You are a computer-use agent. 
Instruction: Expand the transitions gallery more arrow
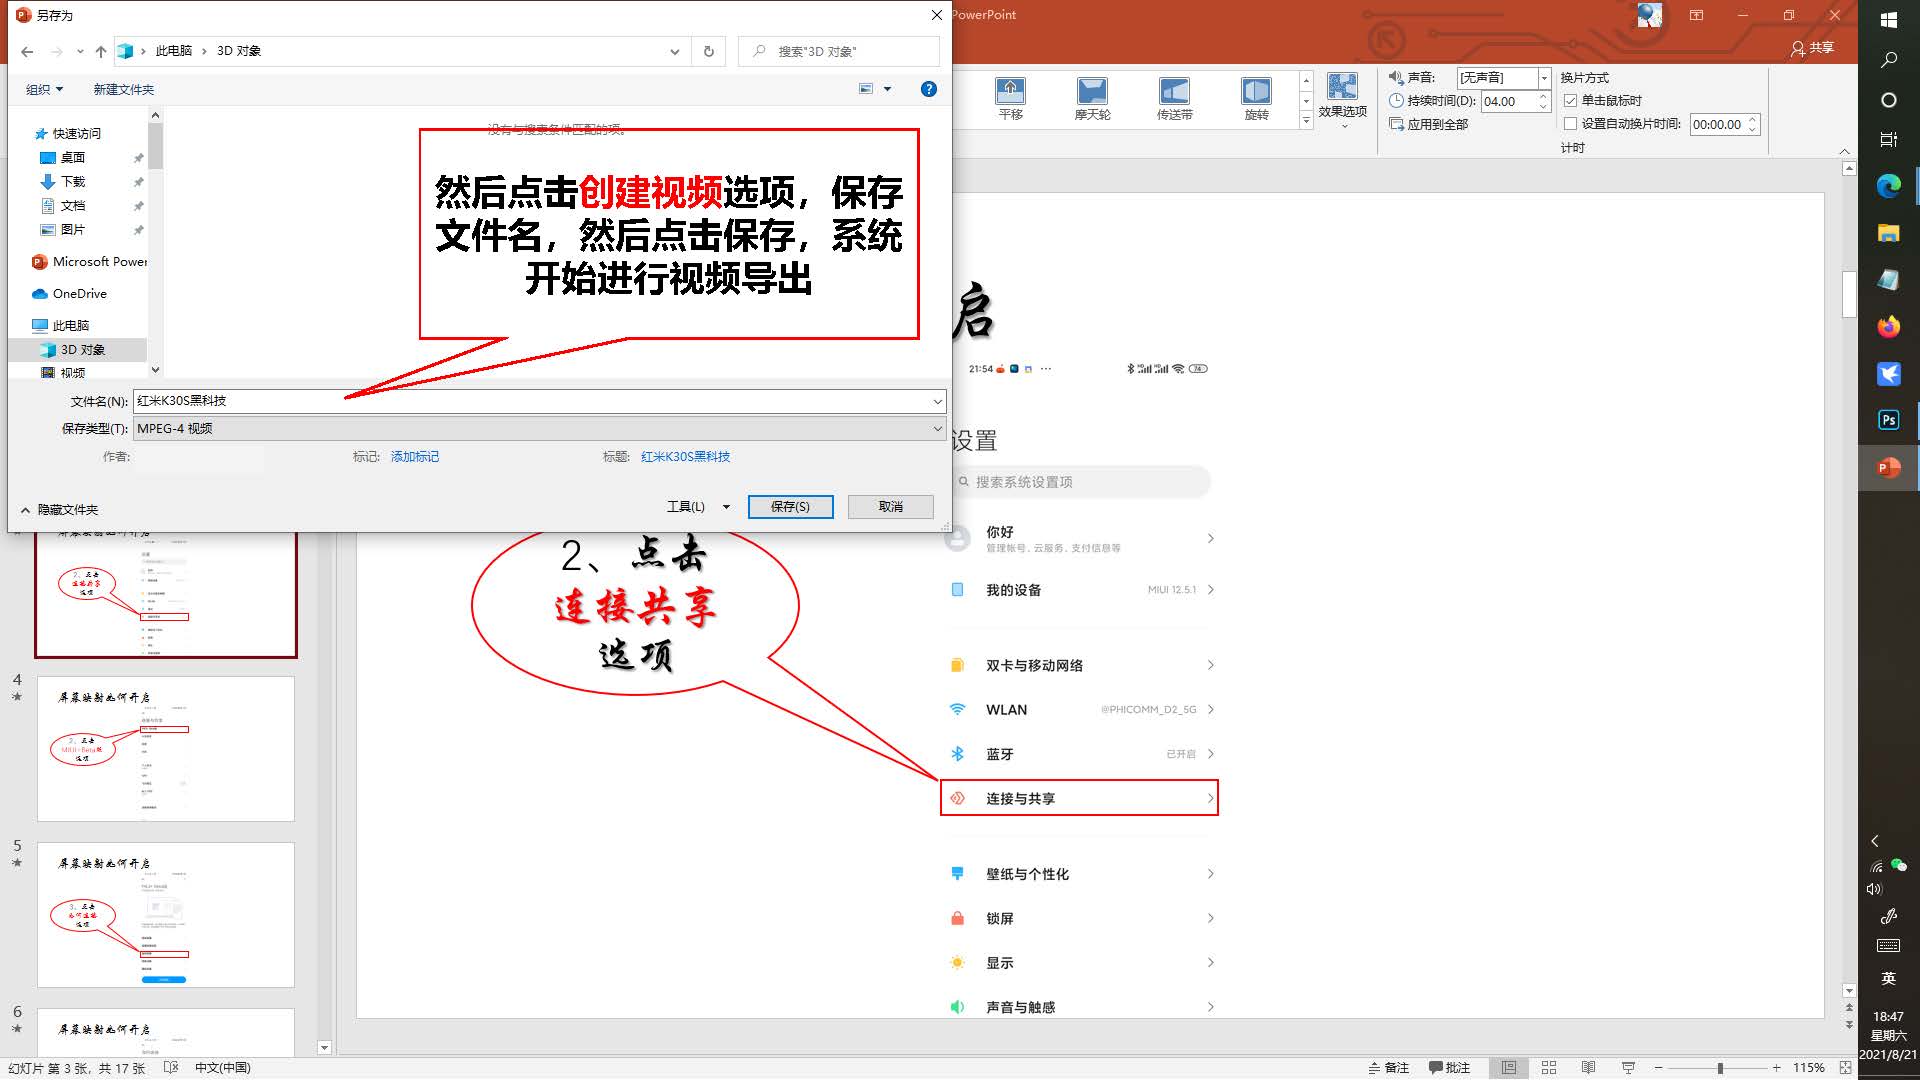click(1306, 120)
